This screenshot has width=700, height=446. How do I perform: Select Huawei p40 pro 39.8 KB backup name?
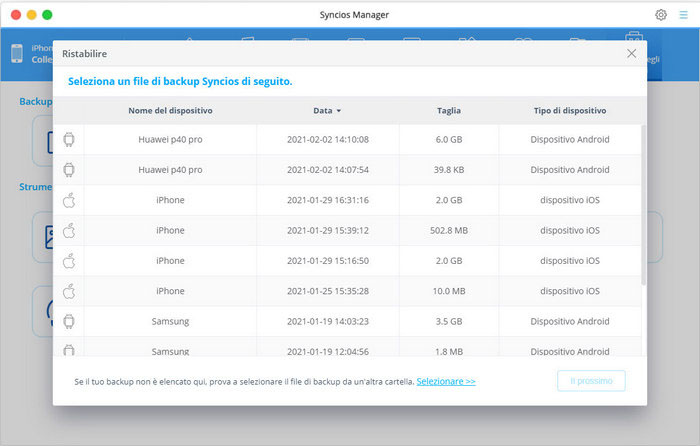coord(170,170)
